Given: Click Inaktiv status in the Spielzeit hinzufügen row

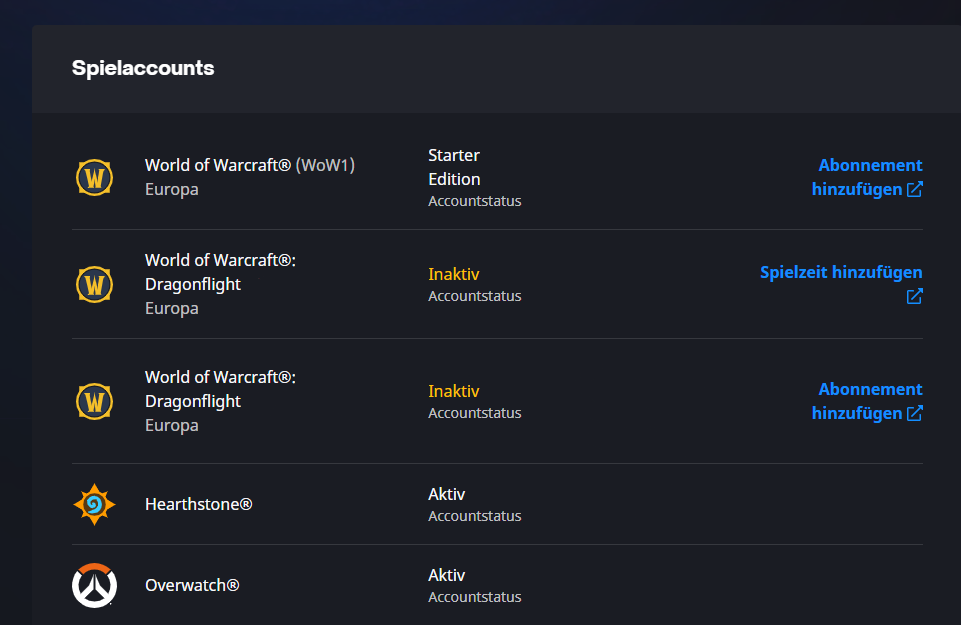Looking at the screenshot, I should [454, 274].
